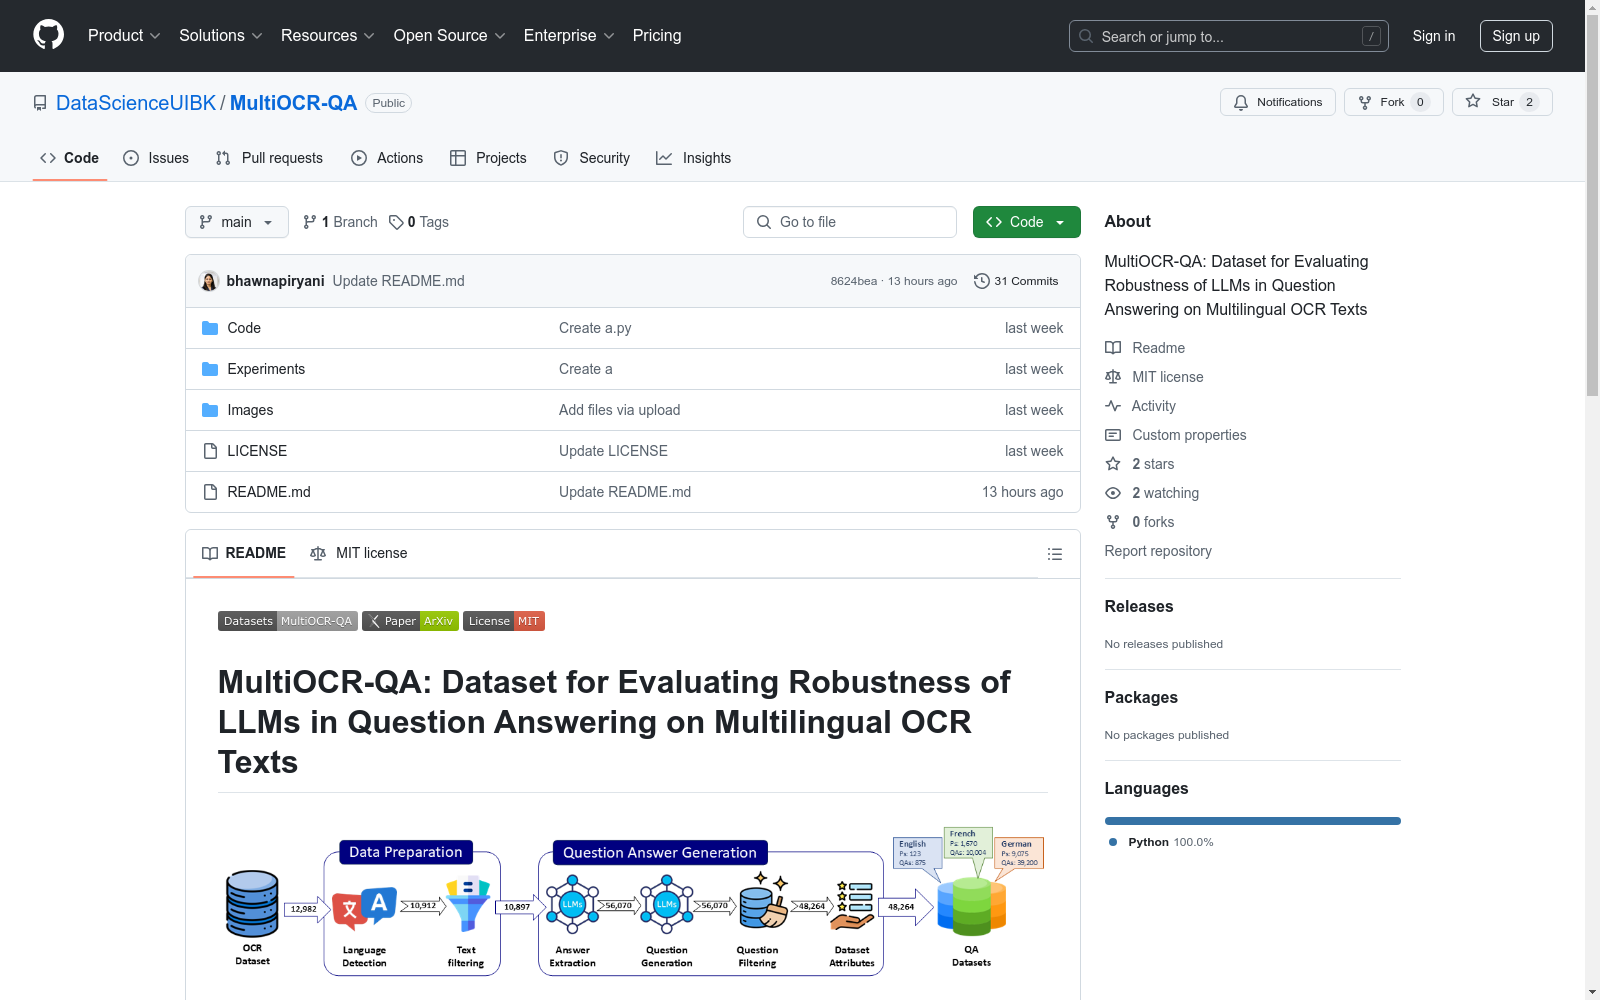Image resolution: width=1600 pixels, height=1000 pixels.
Task: Open the Pricing page
Action: pyautogui.click(x=657, y=35)
